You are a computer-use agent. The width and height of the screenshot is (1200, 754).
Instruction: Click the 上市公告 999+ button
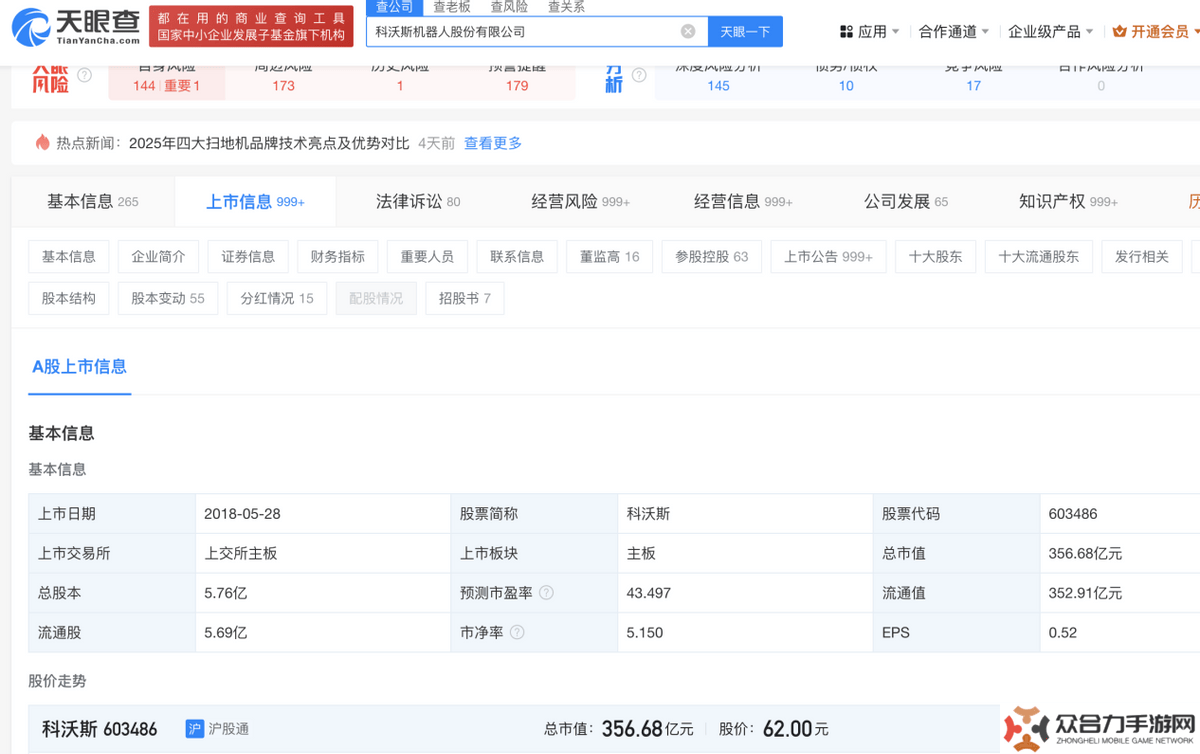click(x=828, y=257)
